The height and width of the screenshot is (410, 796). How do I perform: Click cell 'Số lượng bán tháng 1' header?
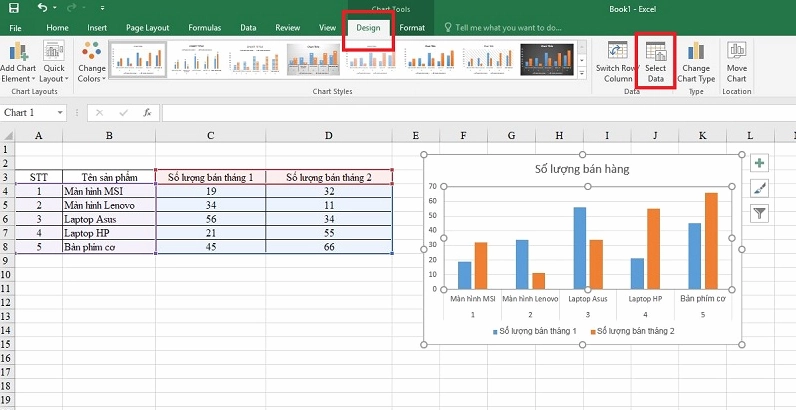click(x=211, y=177)
